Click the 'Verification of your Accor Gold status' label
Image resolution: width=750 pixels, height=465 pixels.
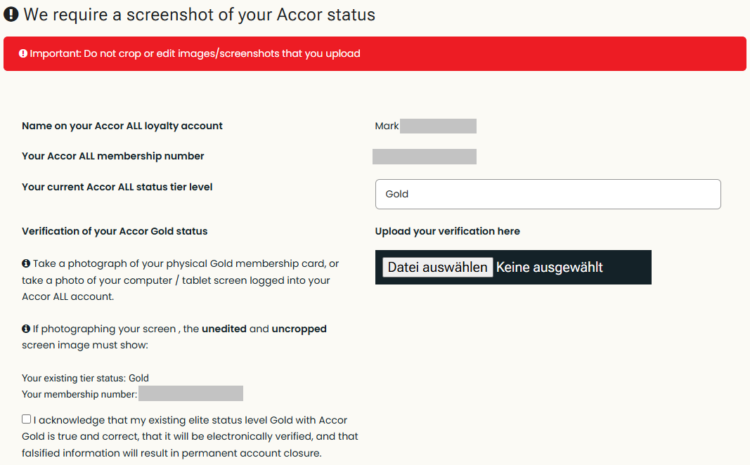click(115, 232)
